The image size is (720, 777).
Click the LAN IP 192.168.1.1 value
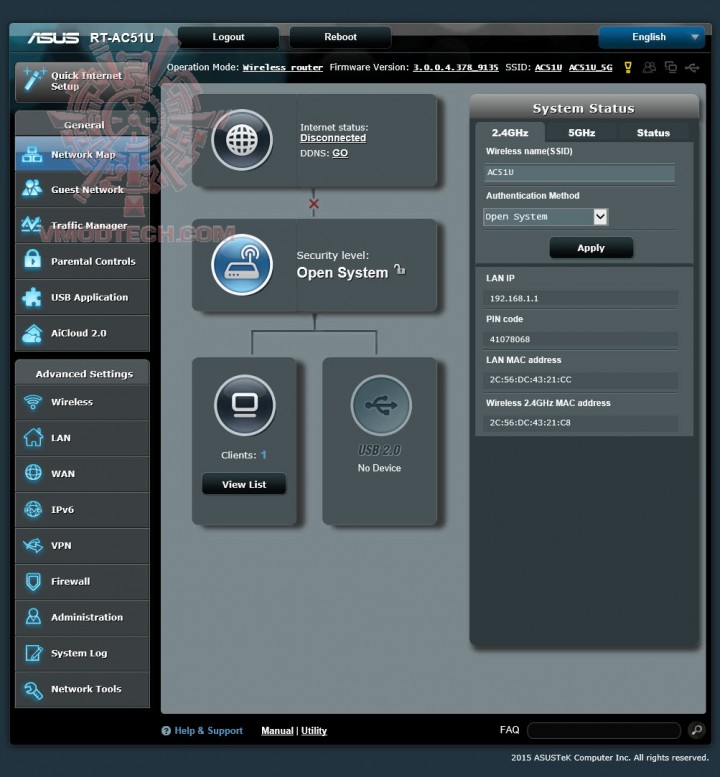pyautogui.click(x=514, y=298)
